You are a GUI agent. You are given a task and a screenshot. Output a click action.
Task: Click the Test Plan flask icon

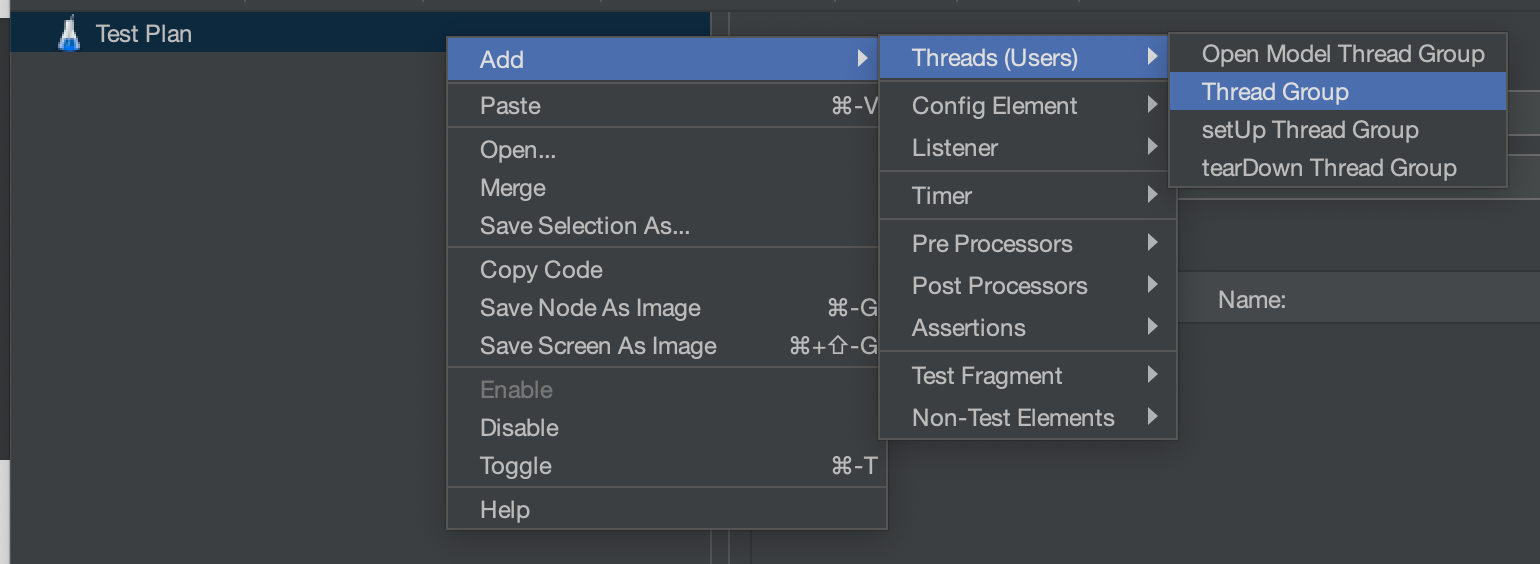(68, 33)
